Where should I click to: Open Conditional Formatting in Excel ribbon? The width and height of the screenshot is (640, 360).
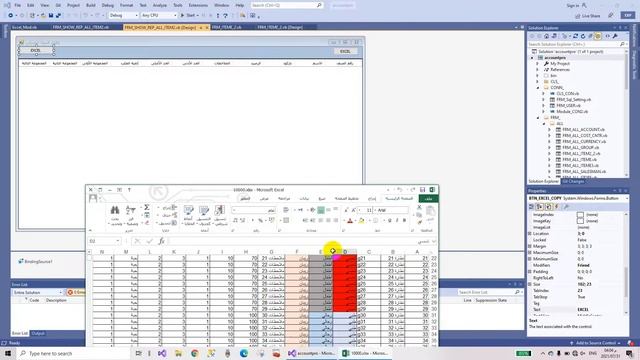pos(220,210)
